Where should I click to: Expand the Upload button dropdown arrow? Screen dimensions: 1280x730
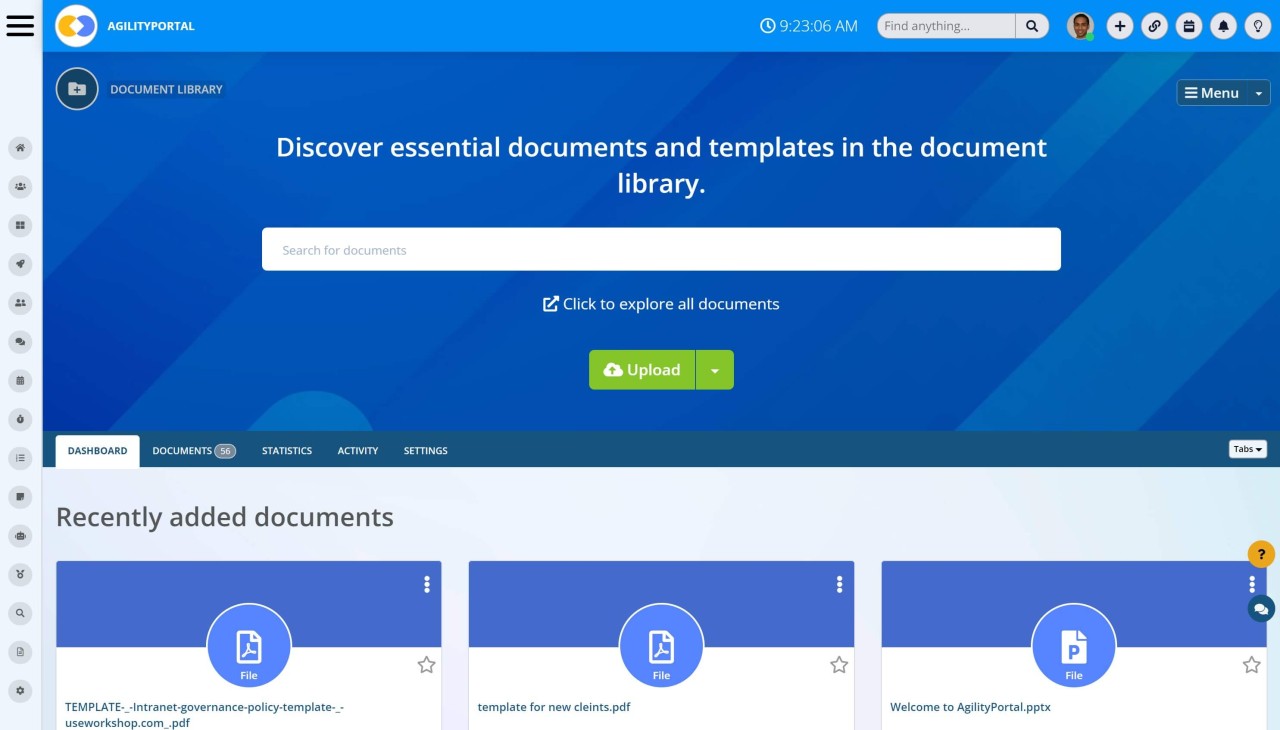[x=715, y=369]
